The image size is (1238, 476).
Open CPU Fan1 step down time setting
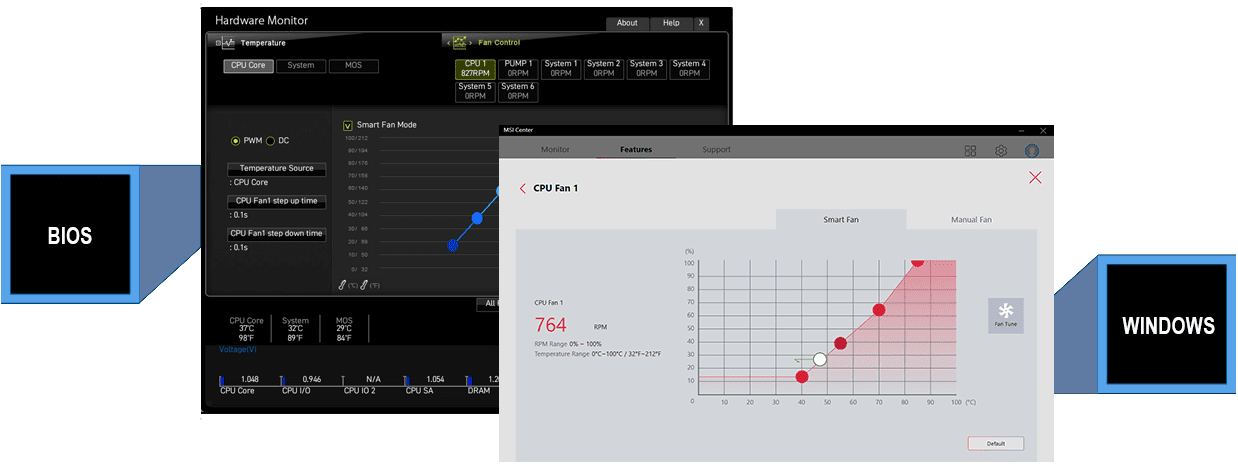(276, 234)
